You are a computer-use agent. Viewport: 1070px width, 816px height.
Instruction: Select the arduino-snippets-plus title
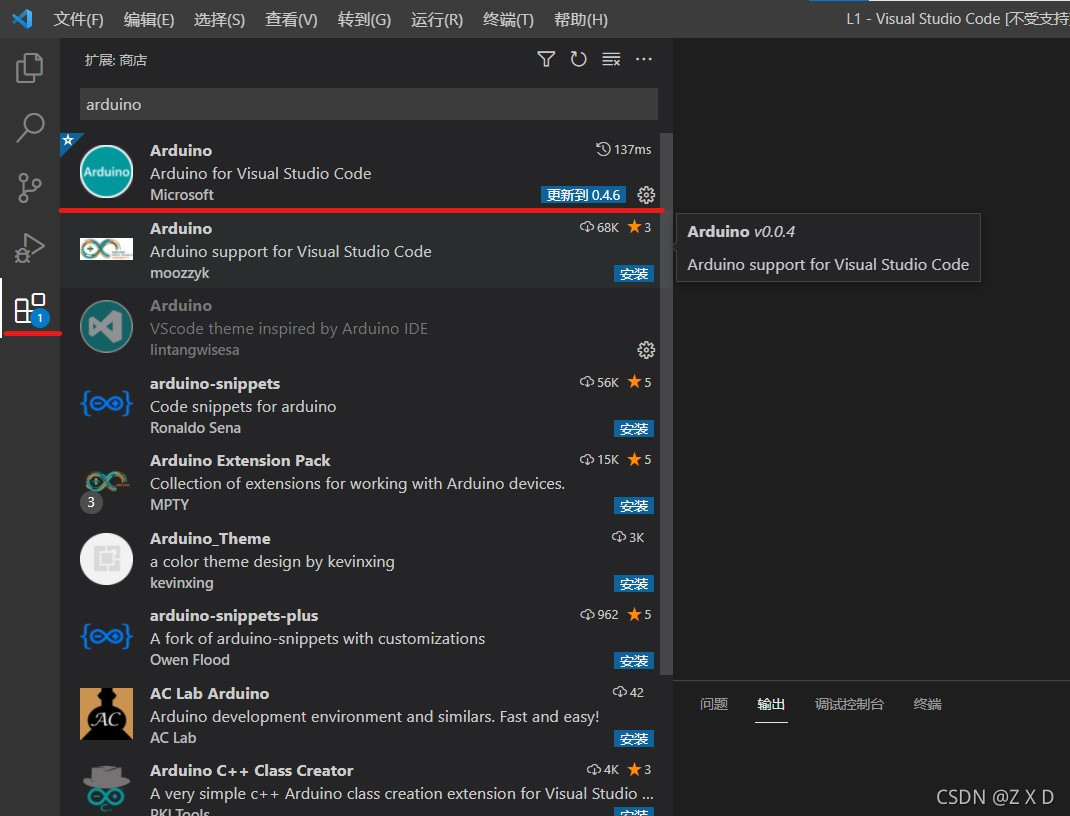point(234,615)
